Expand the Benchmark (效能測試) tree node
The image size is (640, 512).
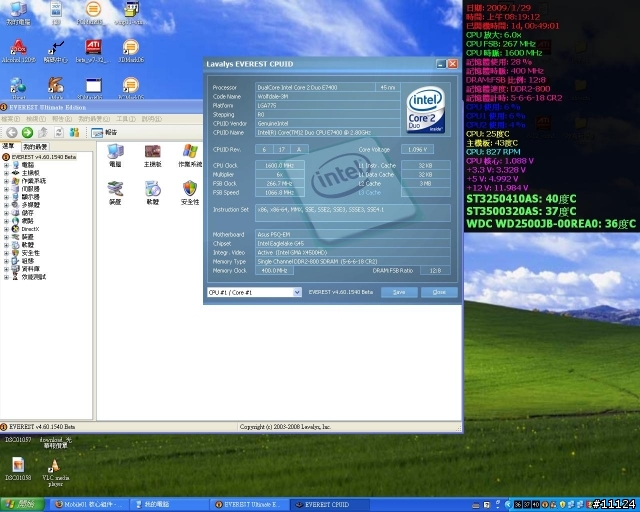(x=6, y=277)
